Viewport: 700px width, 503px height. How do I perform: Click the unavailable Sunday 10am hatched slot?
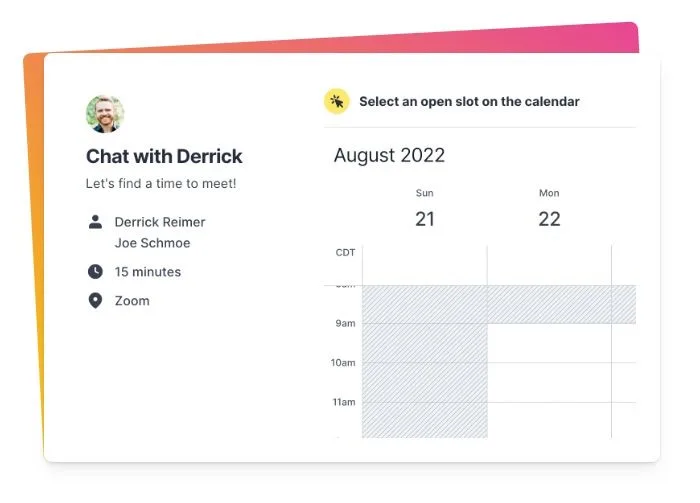[x=425, y=382]
